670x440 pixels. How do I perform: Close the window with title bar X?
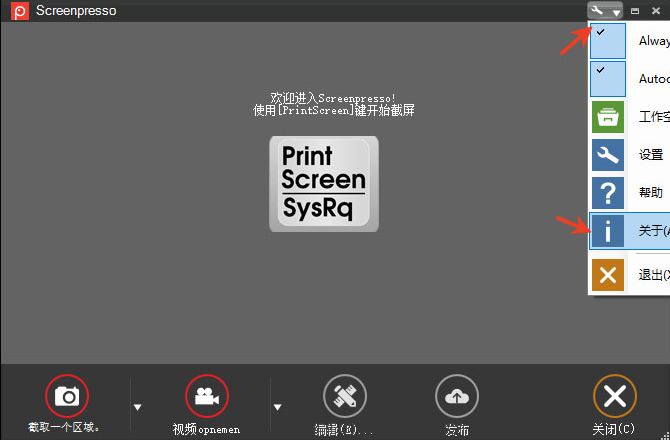[x=656, y=11]
